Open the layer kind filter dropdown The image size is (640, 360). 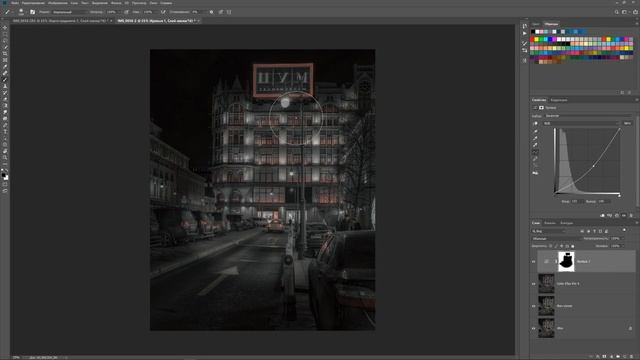click(549, 231)
